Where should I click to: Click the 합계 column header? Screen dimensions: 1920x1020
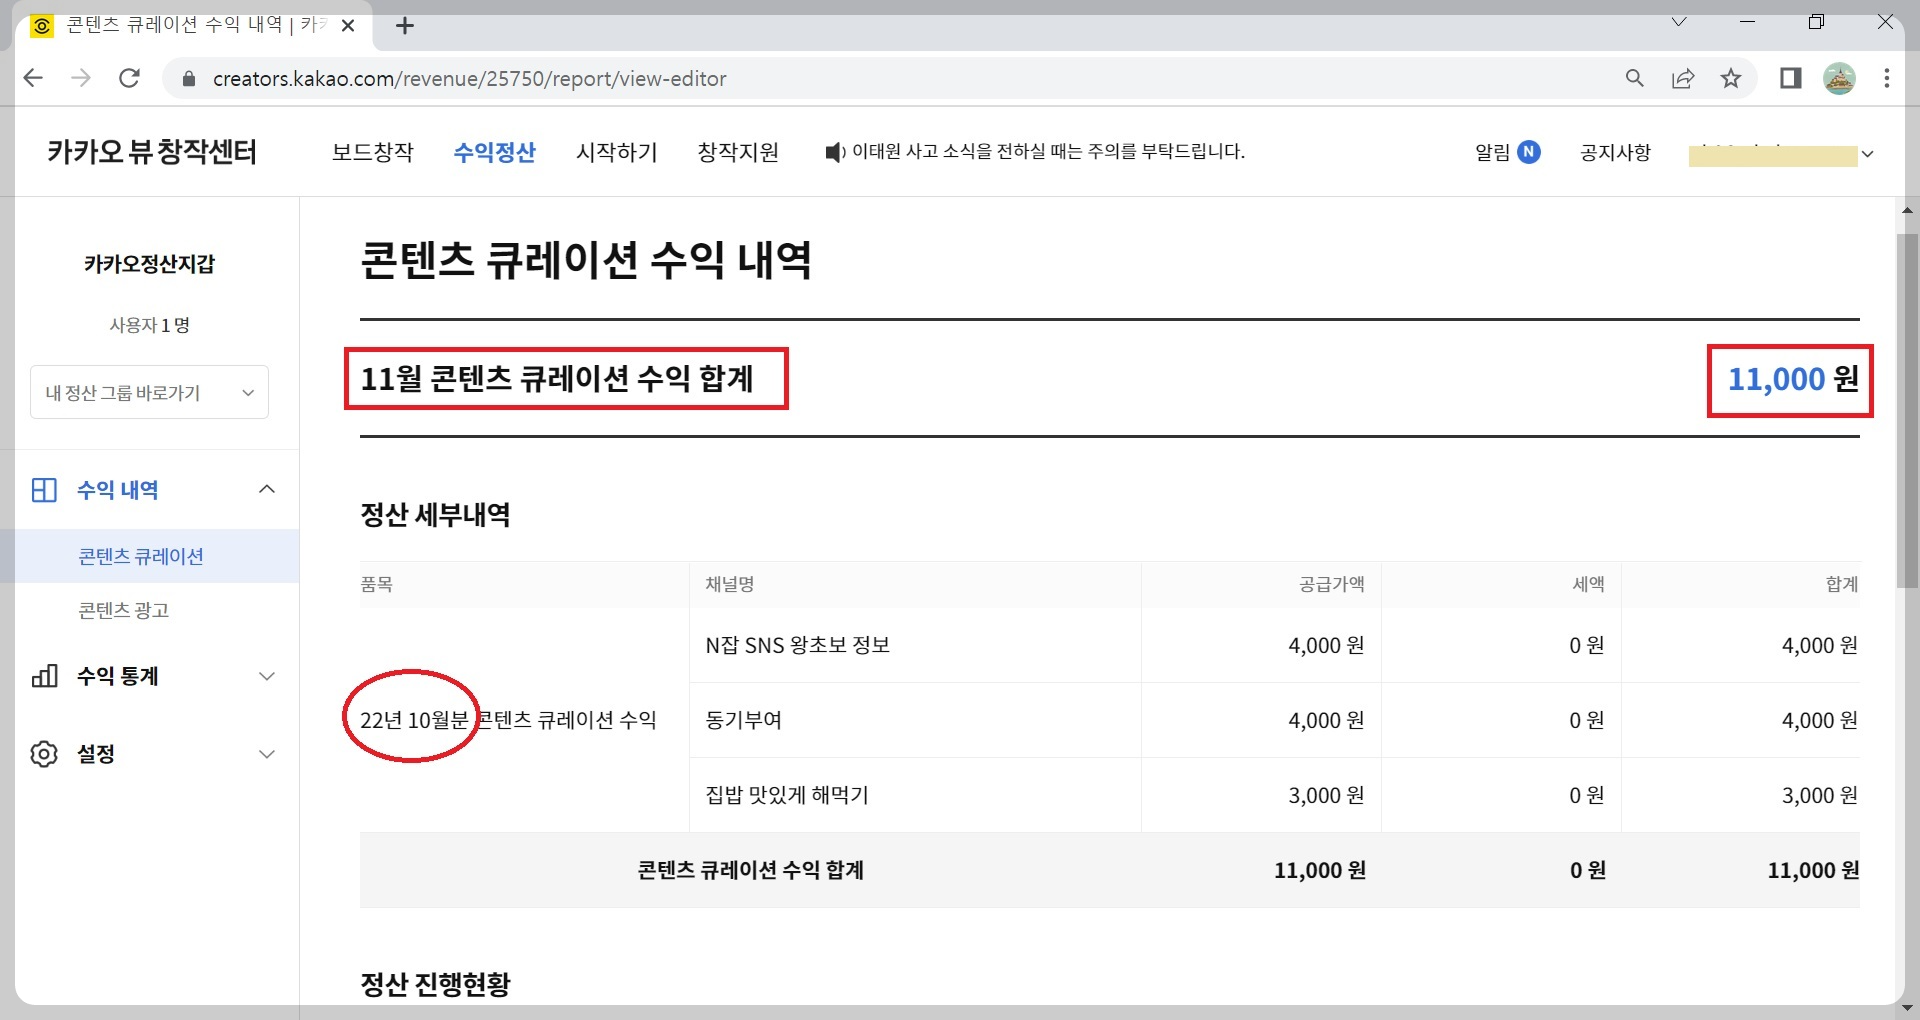[1842, 584]
